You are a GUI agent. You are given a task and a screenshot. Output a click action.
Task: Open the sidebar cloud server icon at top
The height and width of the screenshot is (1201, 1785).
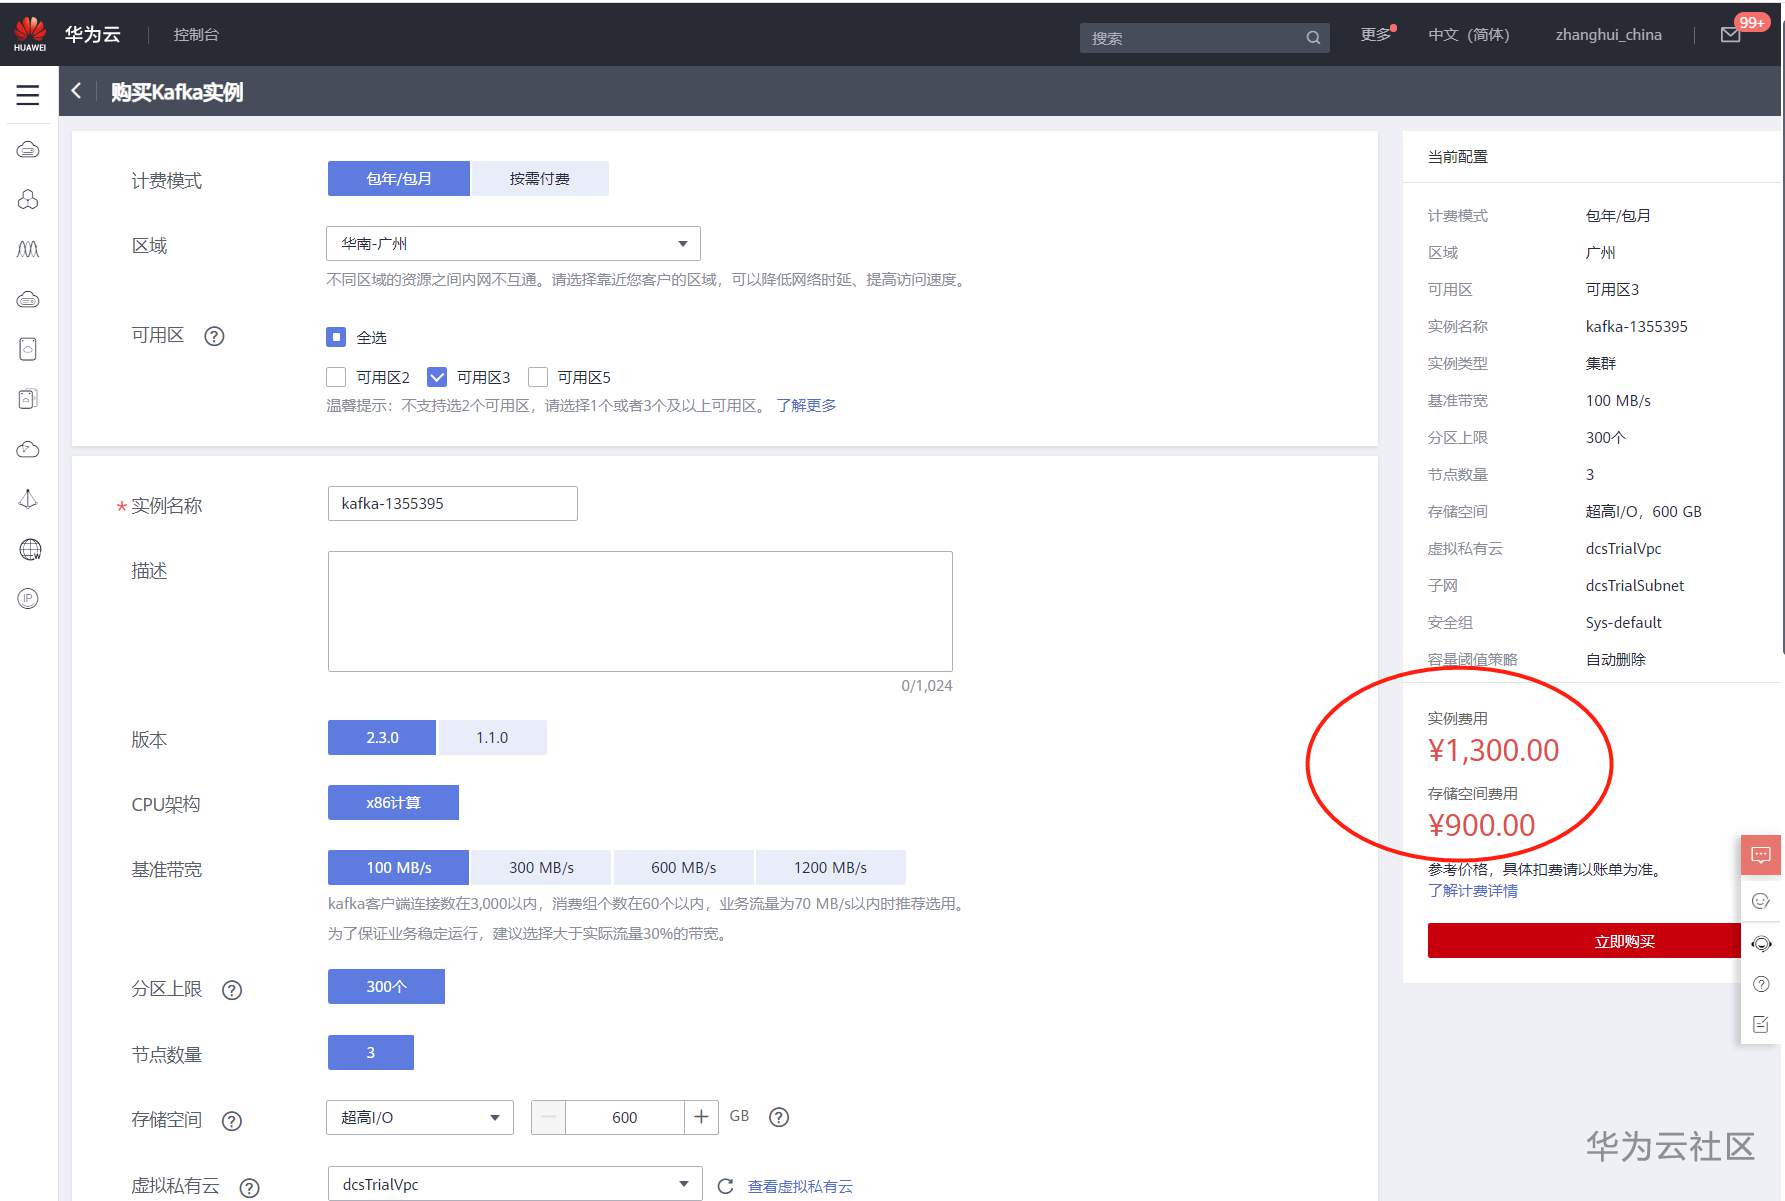coord(28,150)
